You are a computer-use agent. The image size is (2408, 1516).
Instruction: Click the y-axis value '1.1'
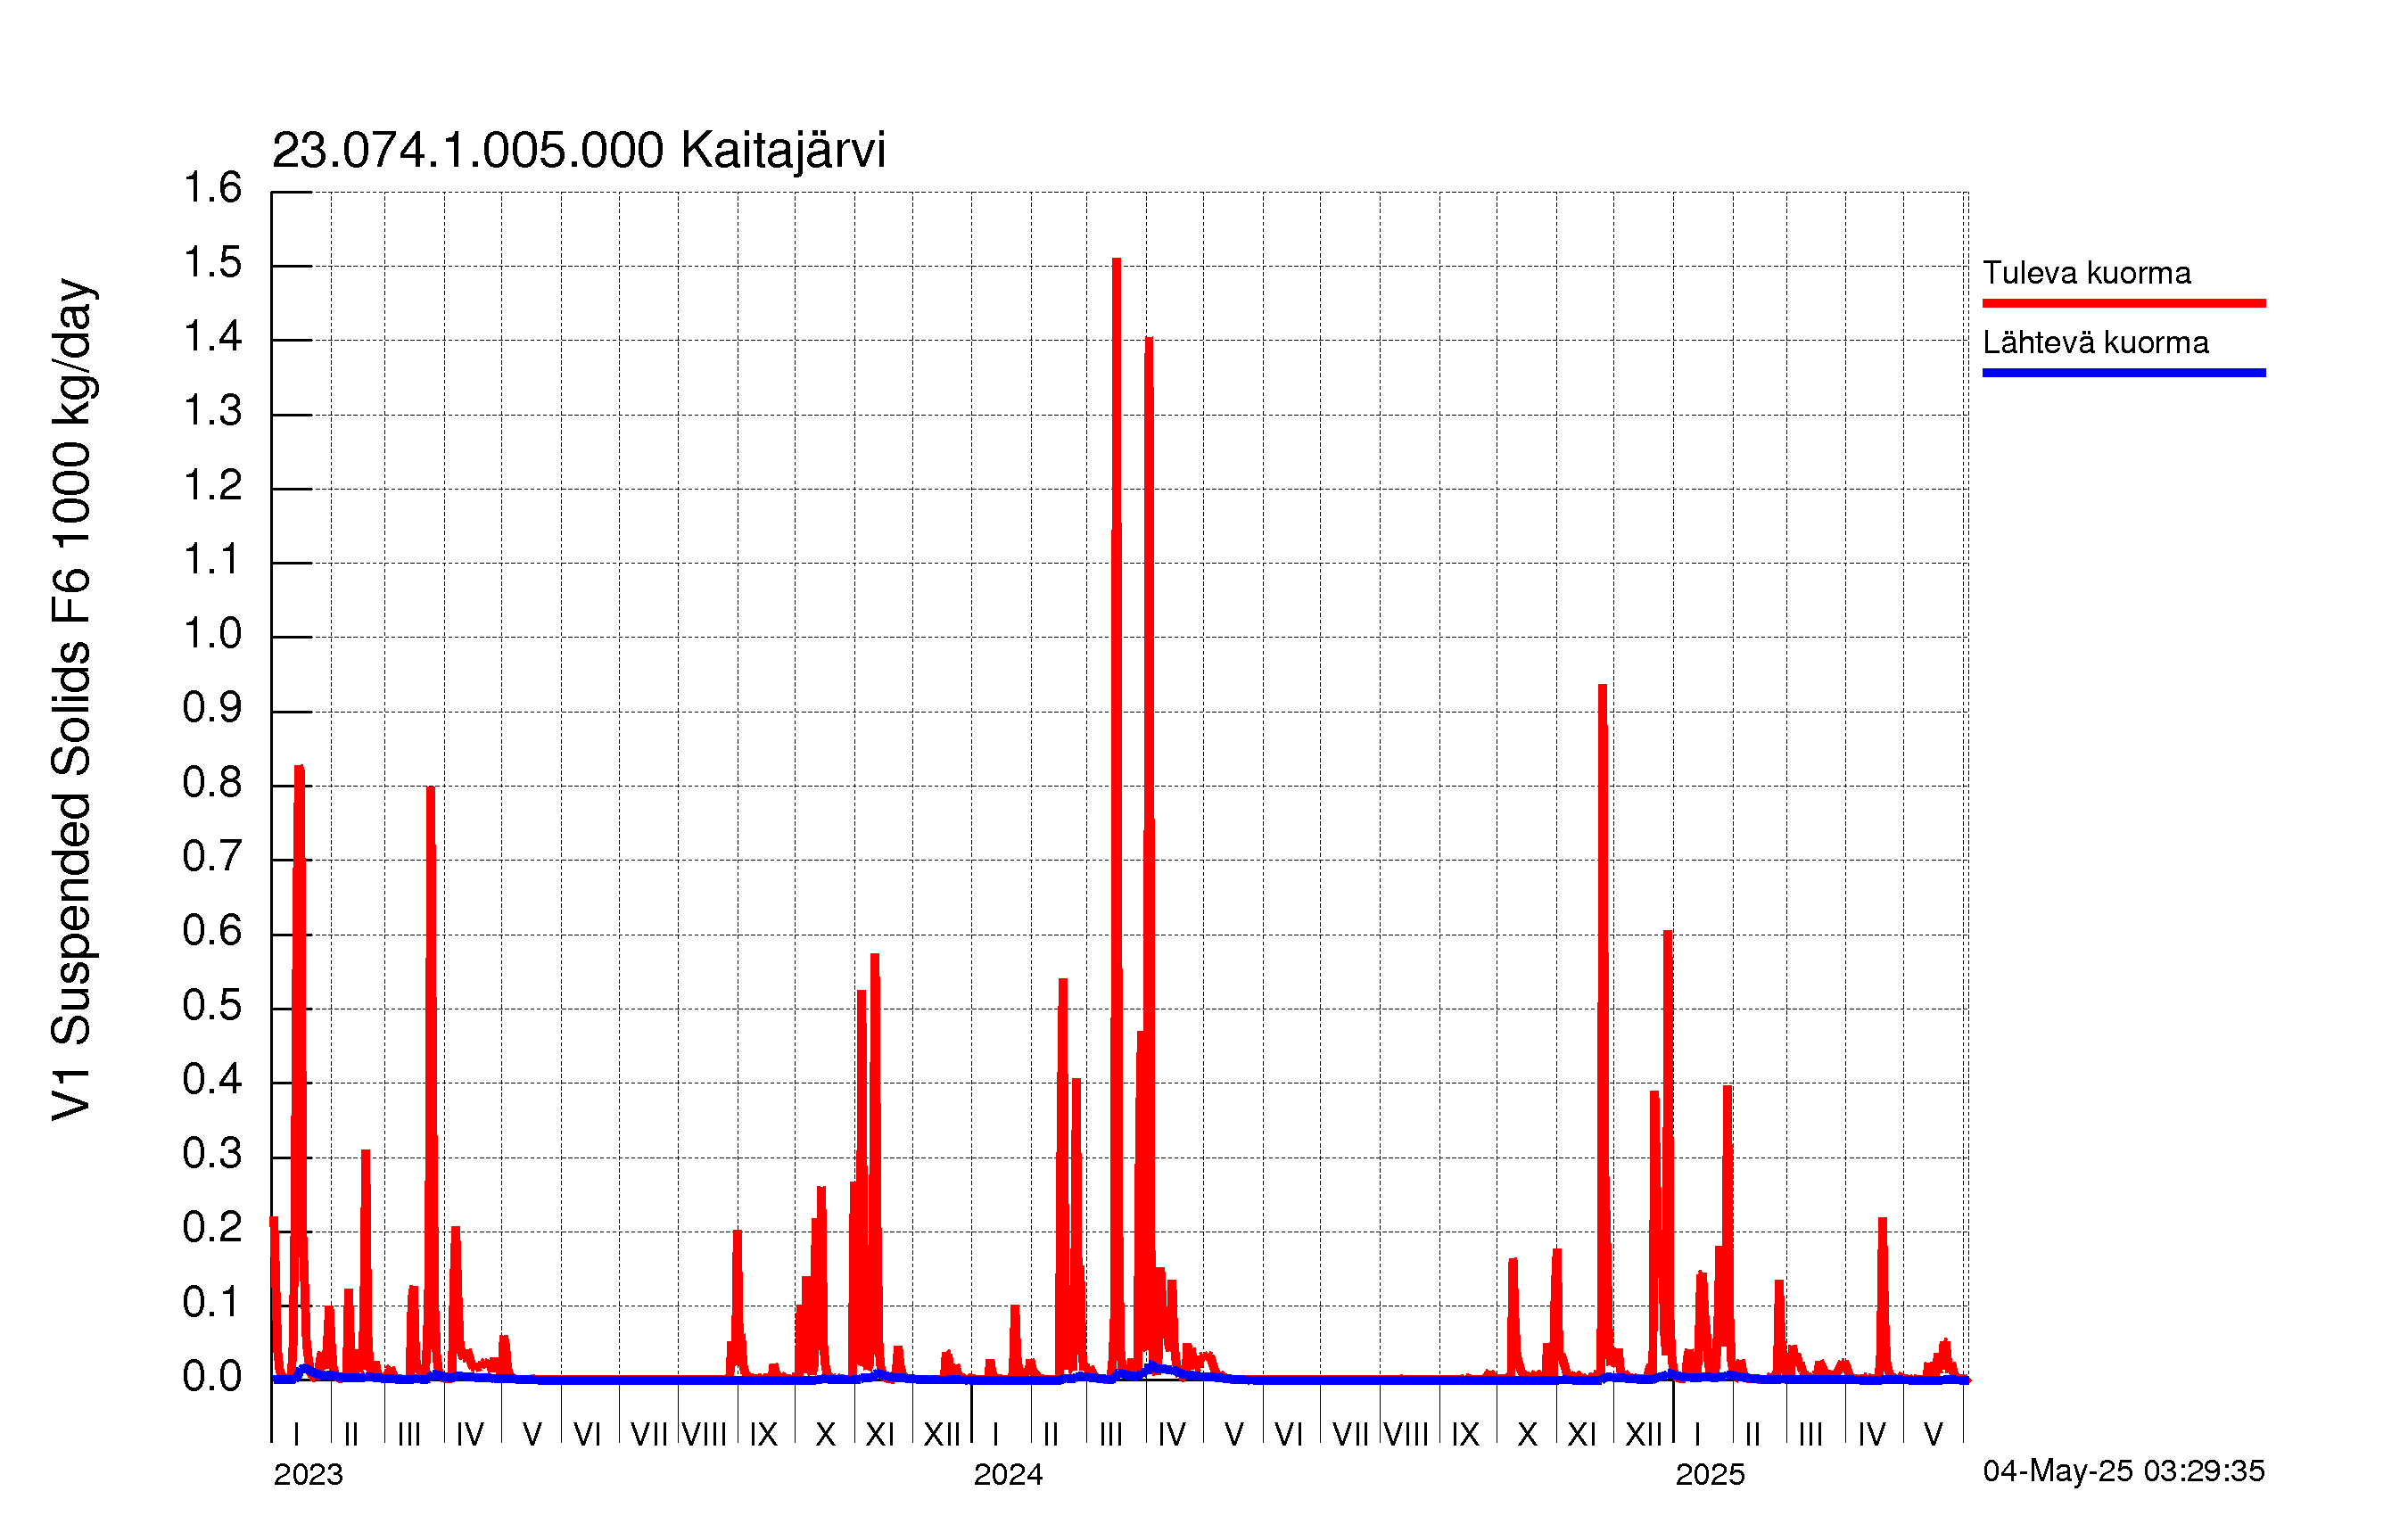(x=212, y=560)
